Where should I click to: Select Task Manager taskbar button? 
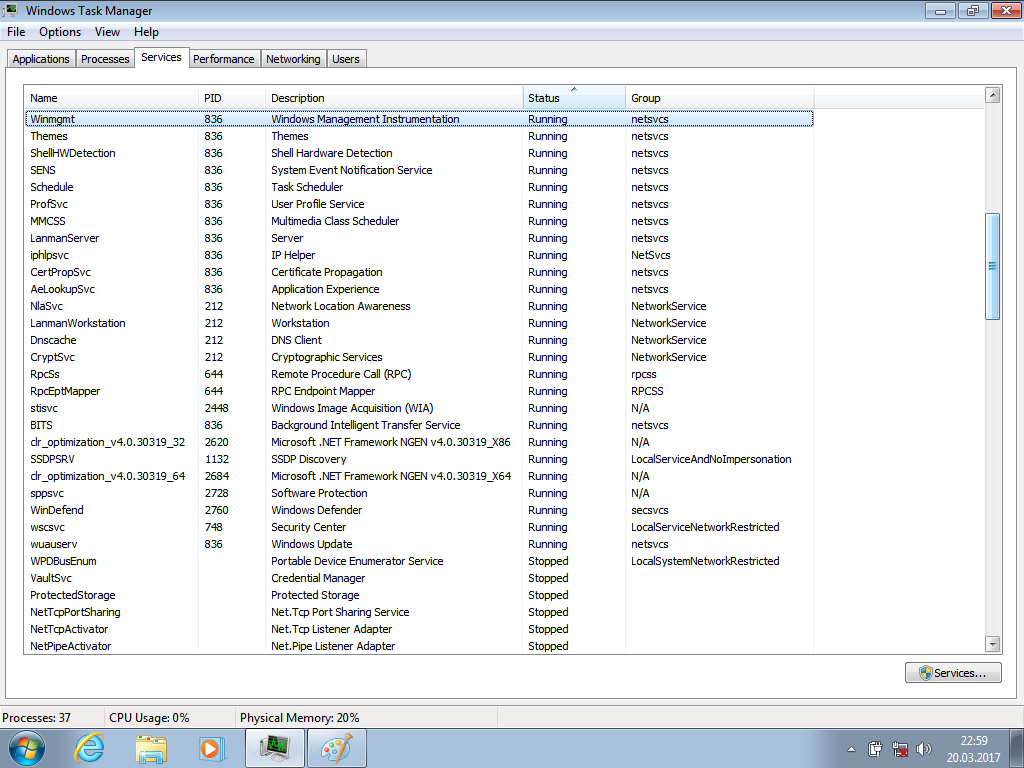[275, 748]
